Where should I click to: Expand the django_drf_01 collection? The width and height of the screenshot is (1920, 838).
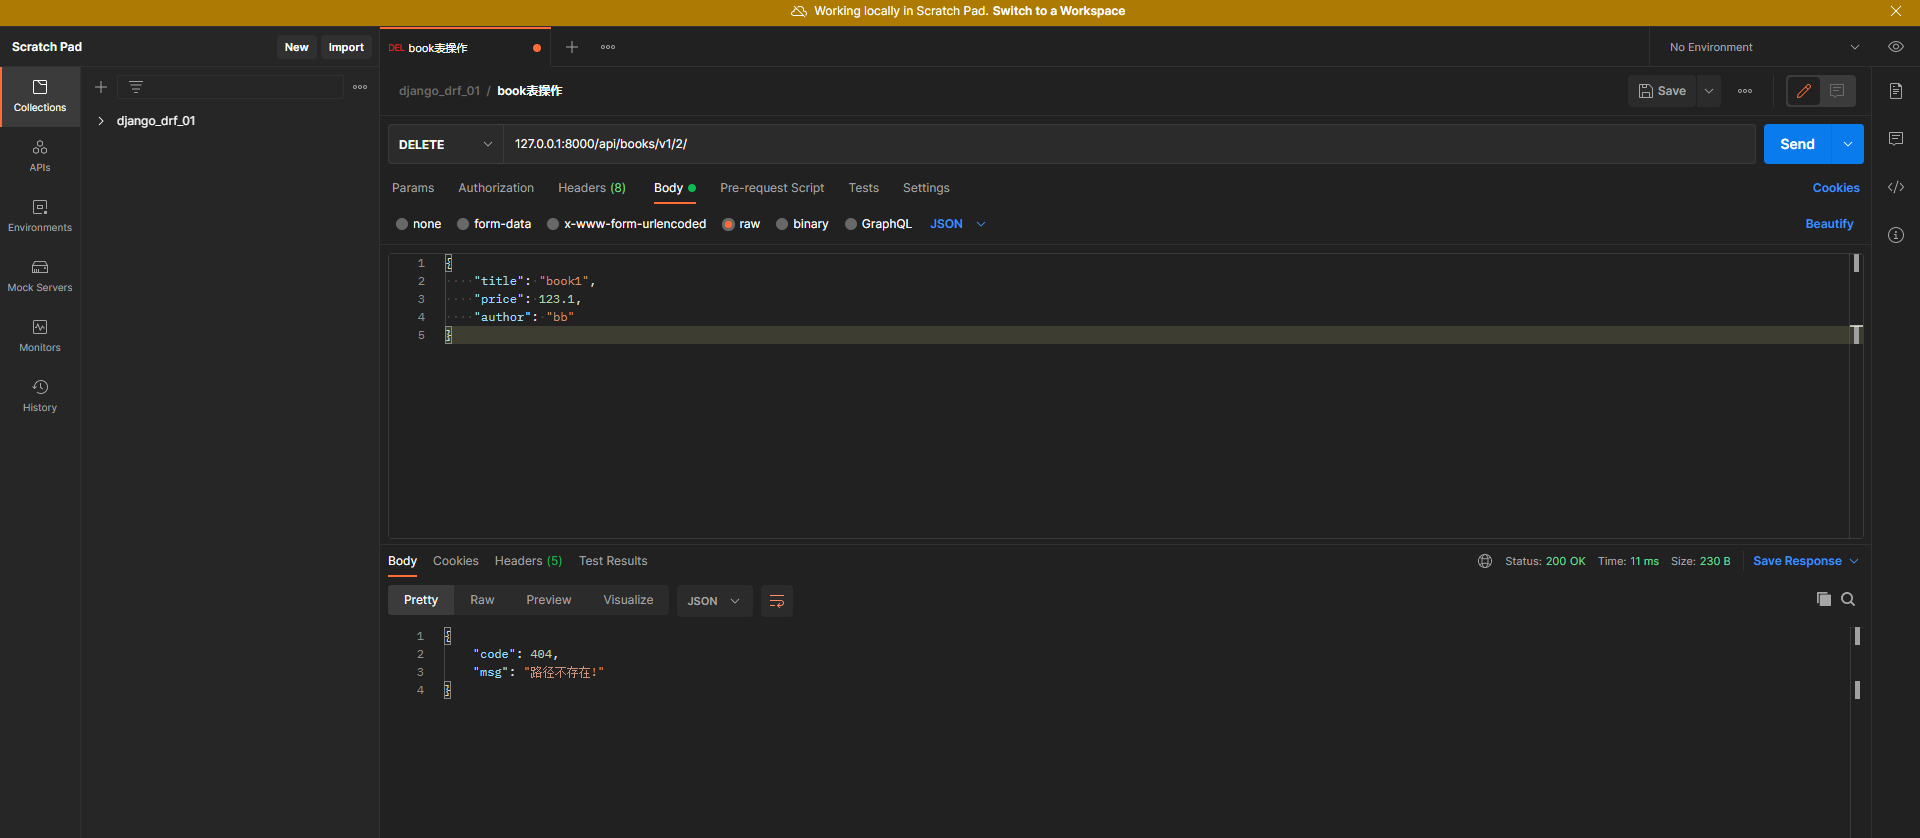click(101, 121)
